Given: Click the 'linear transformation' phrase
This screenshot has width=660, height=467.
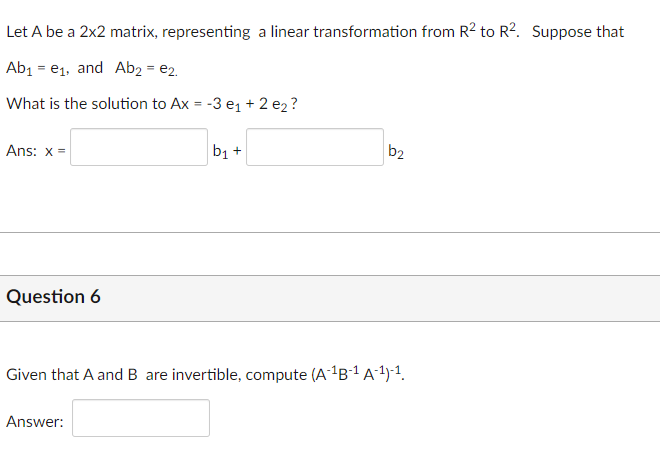Looking at the screenshot, I should point(343,32).
